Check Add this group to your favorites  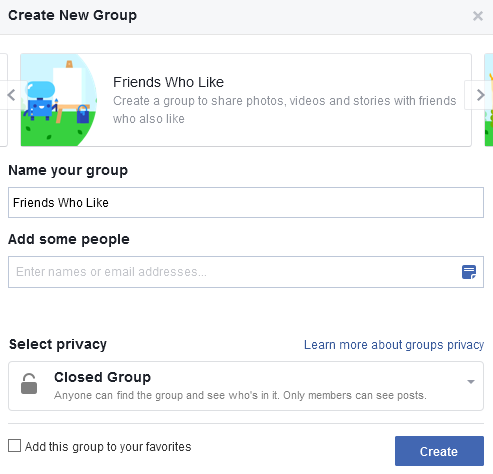(14, 446)
